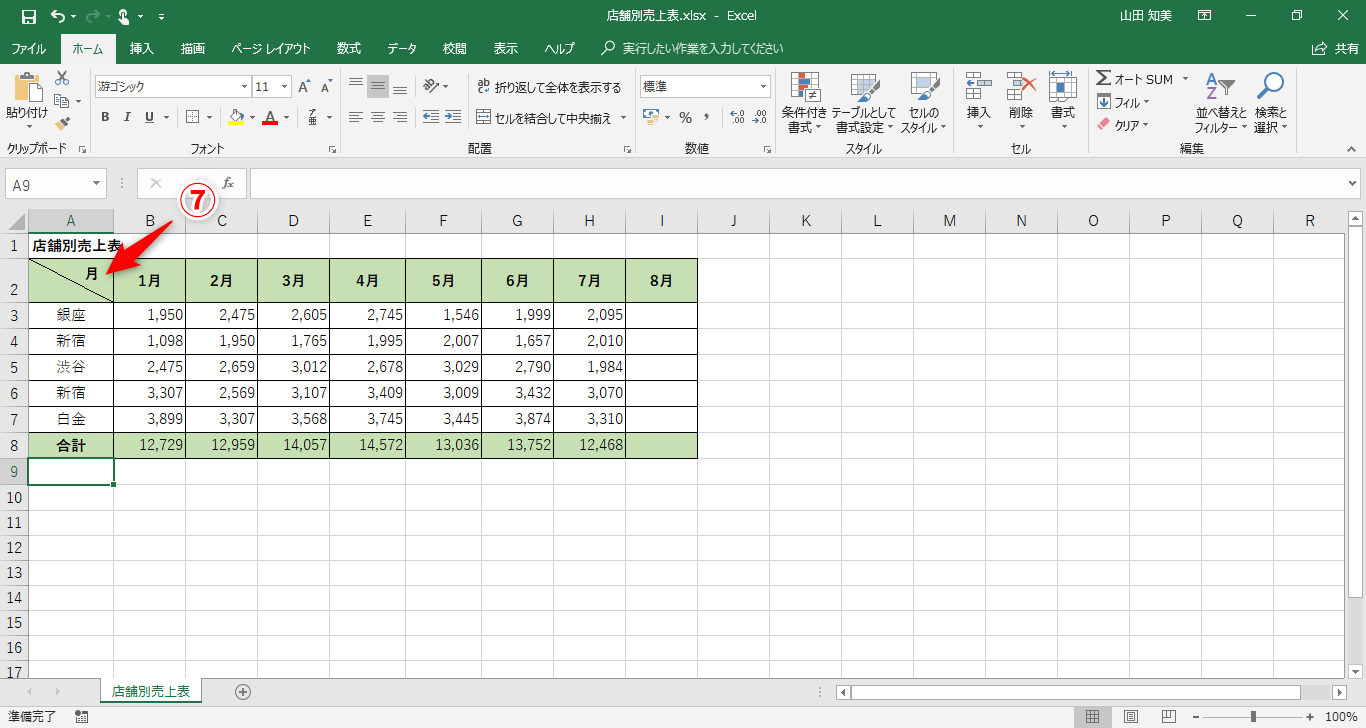
Task: Switch to the Data (データ) tab
Action: pos(402,48)
